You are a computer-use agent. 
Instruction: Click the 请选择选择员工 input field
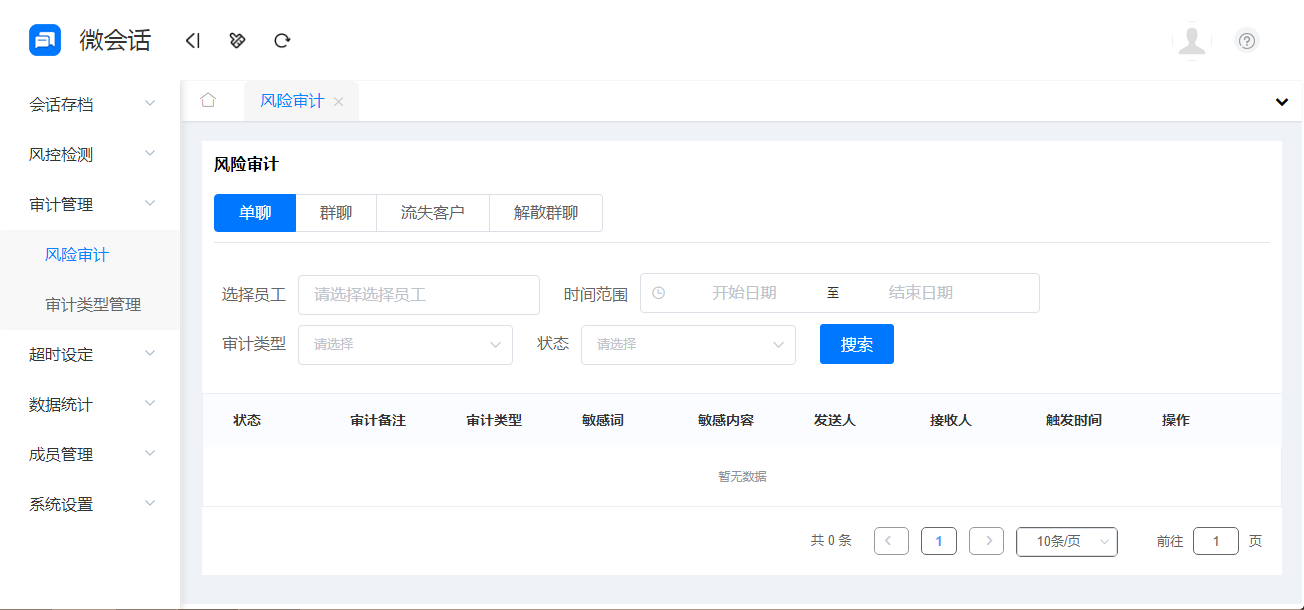pyautogui.click(x=418, y=294)
